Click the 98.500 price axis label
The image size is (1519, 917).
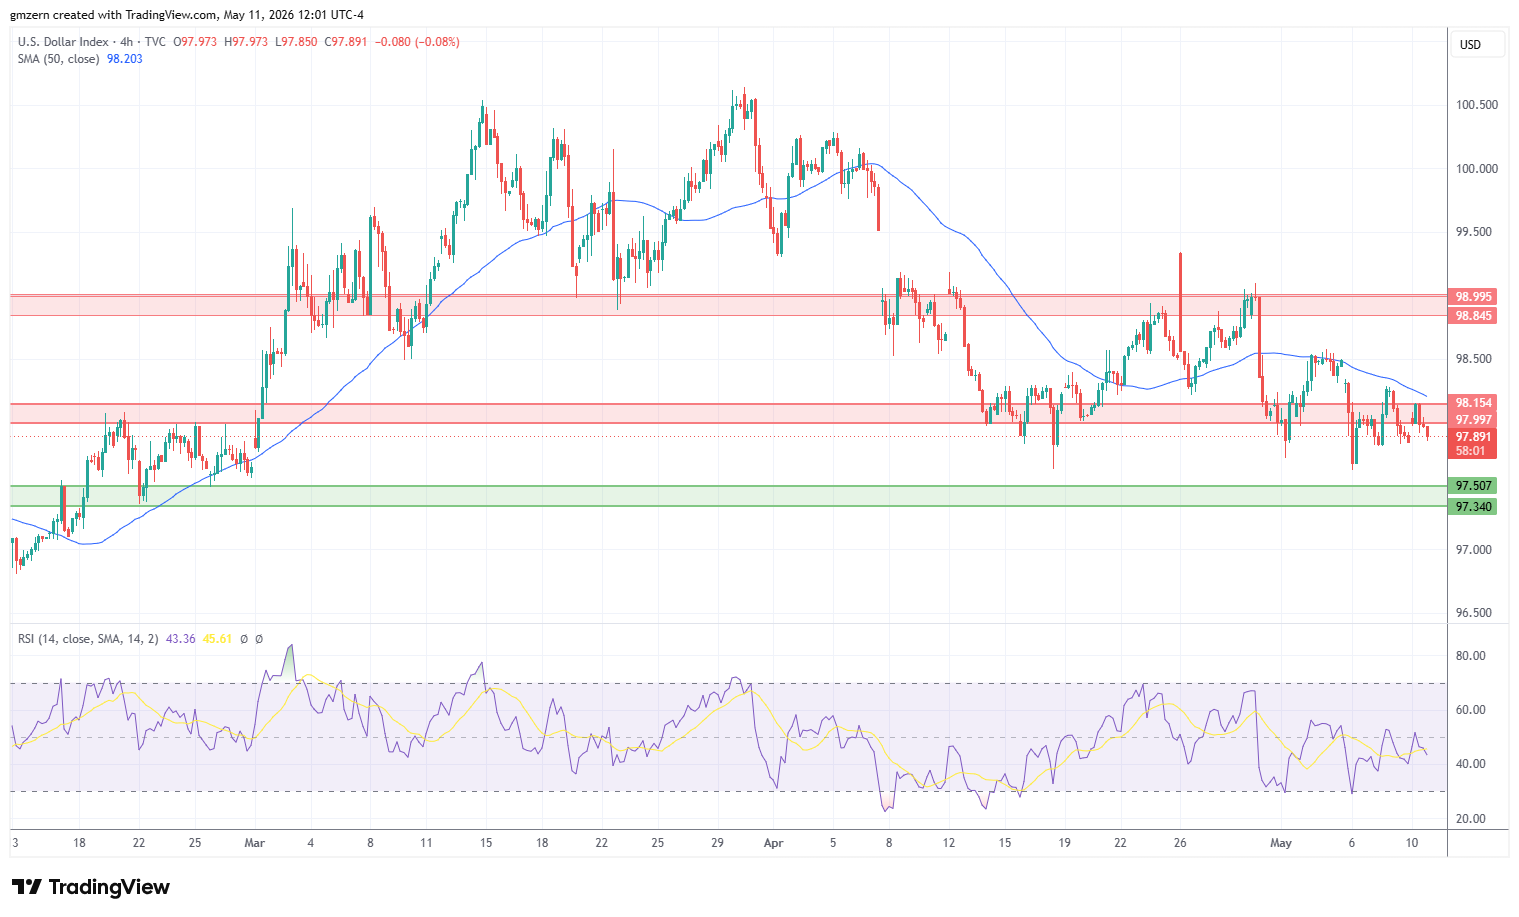coord(1476,359)
